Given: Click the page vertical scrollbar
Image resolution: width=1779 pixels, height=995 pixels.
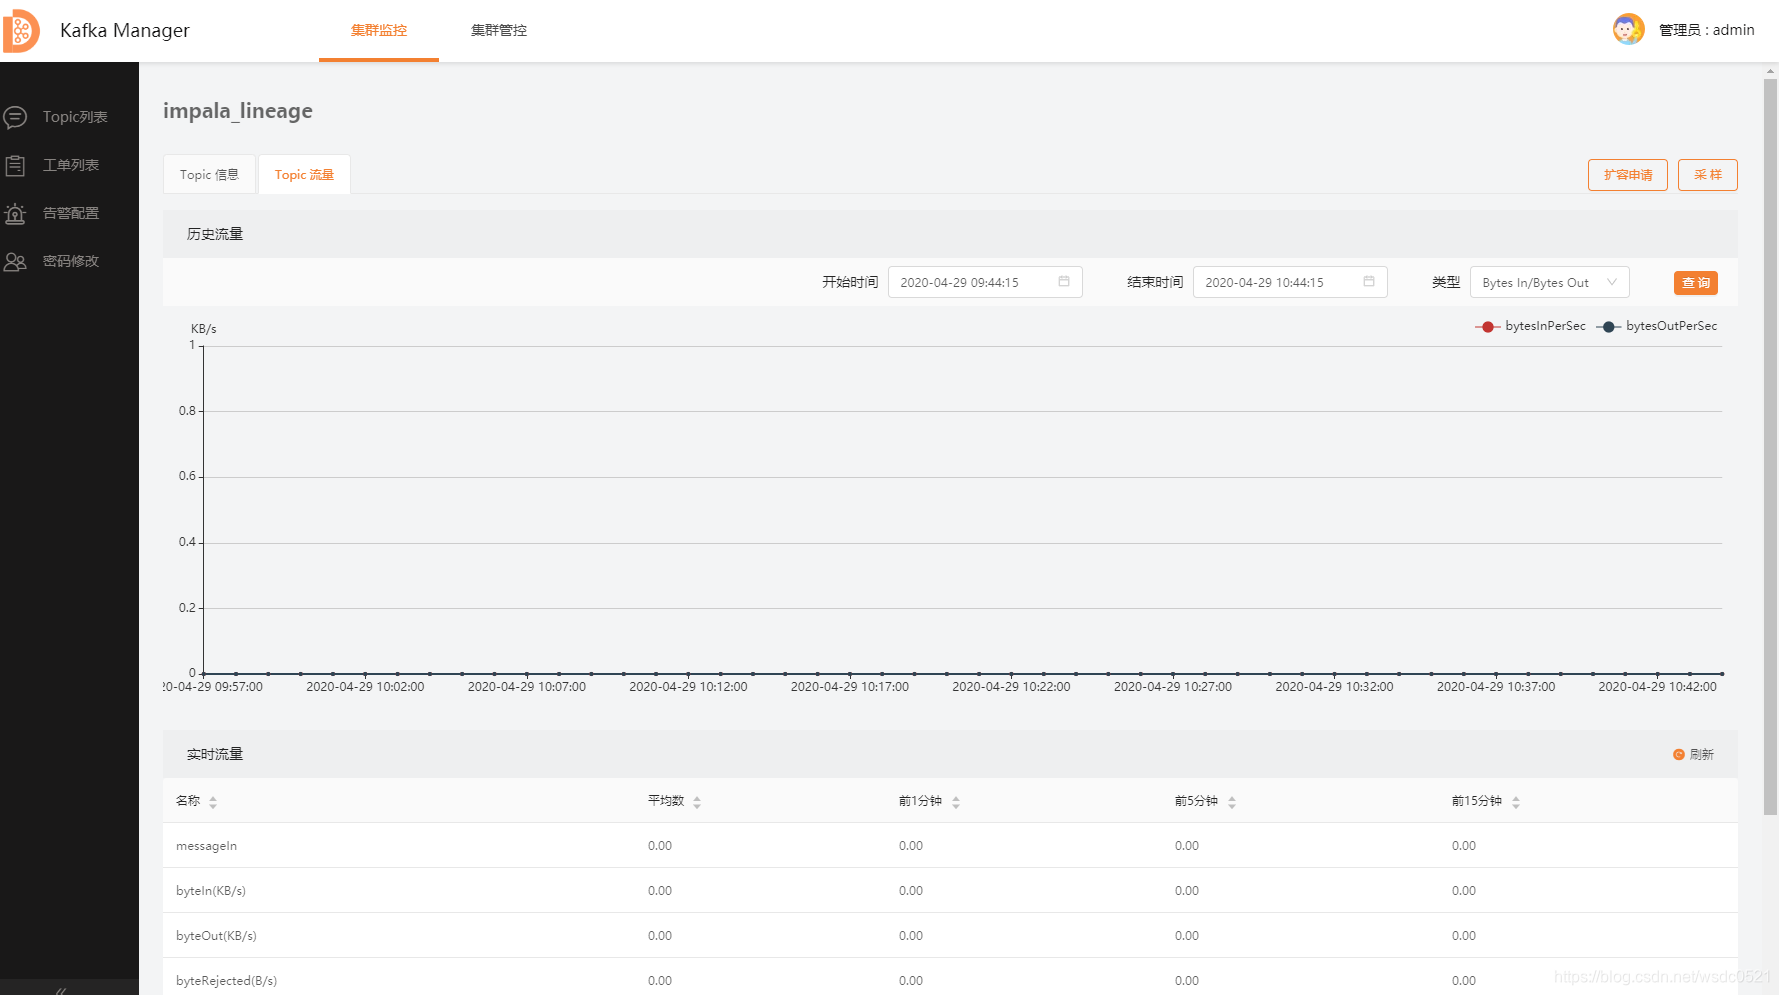Looking at the screenshot, I should [1770, 448].
